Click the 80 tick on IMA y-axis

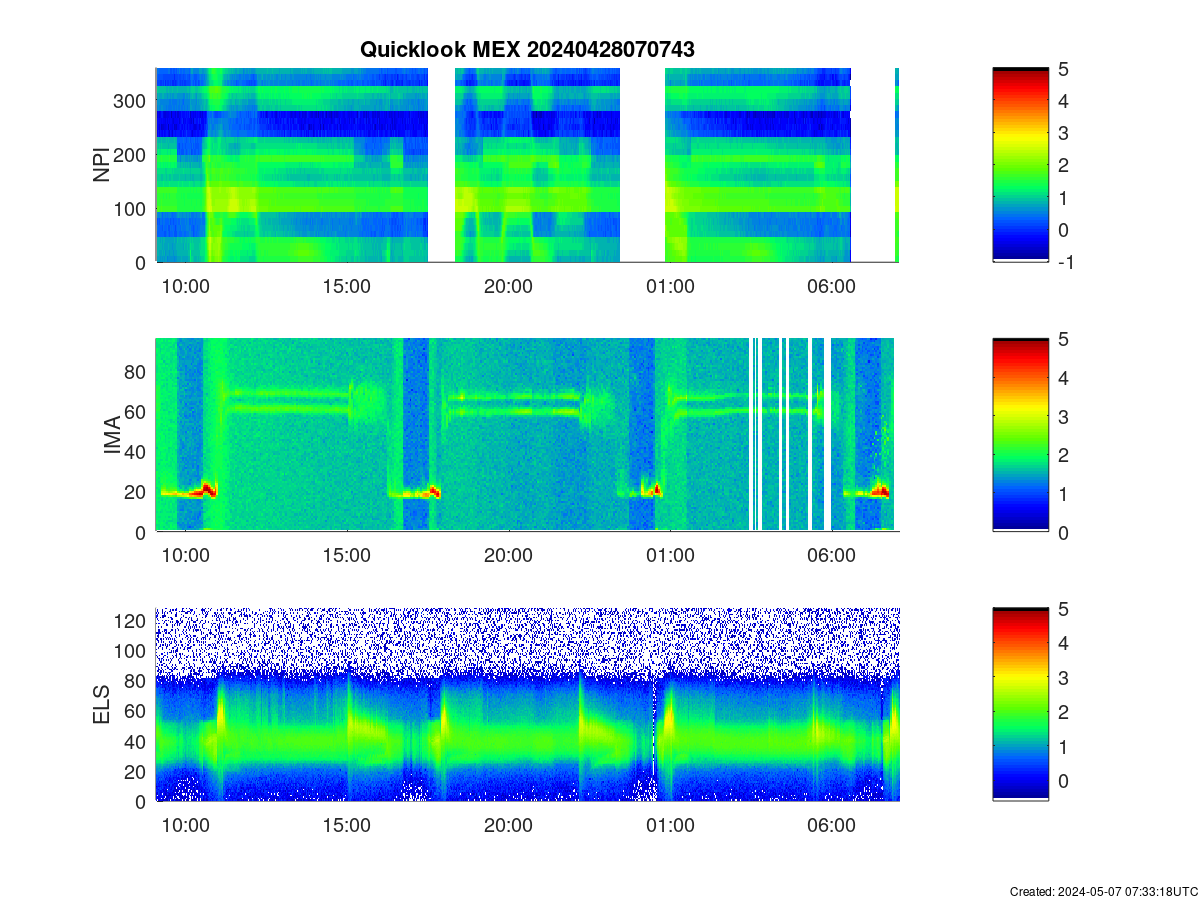click(137, 371)
